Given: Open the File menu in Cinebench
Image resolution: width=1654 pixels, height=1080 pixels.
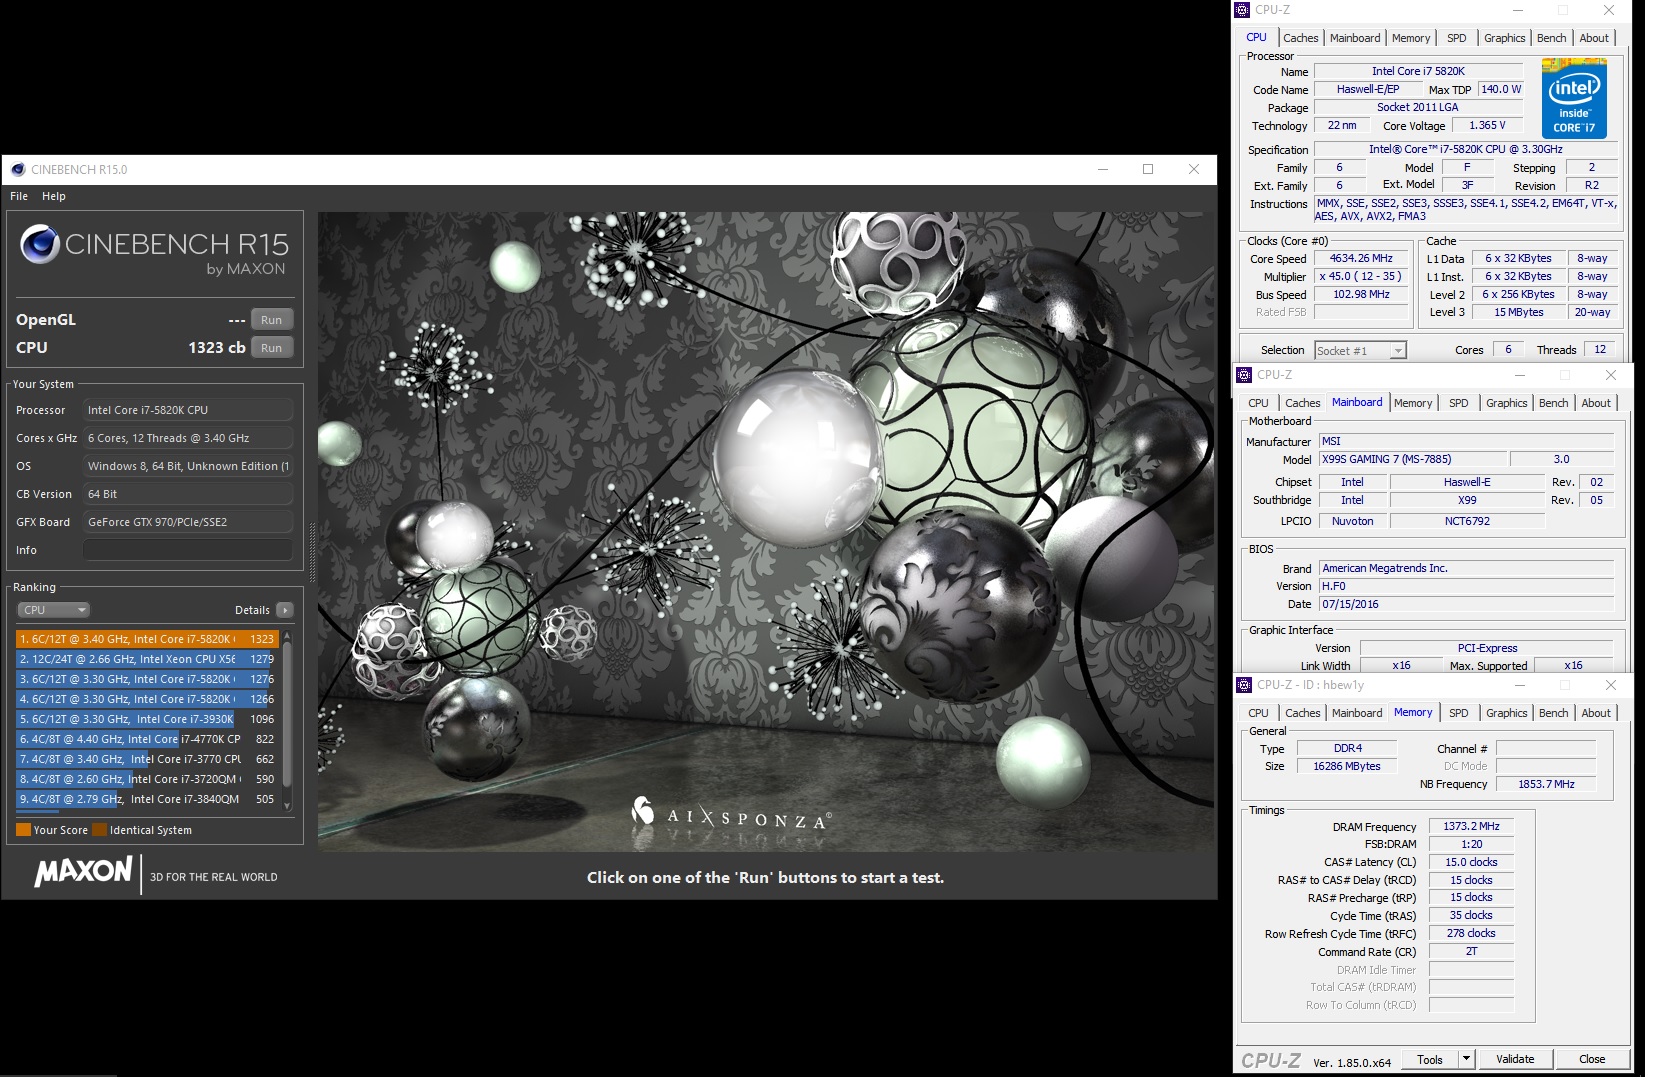Looking at the screenshot, I should 19,196.
